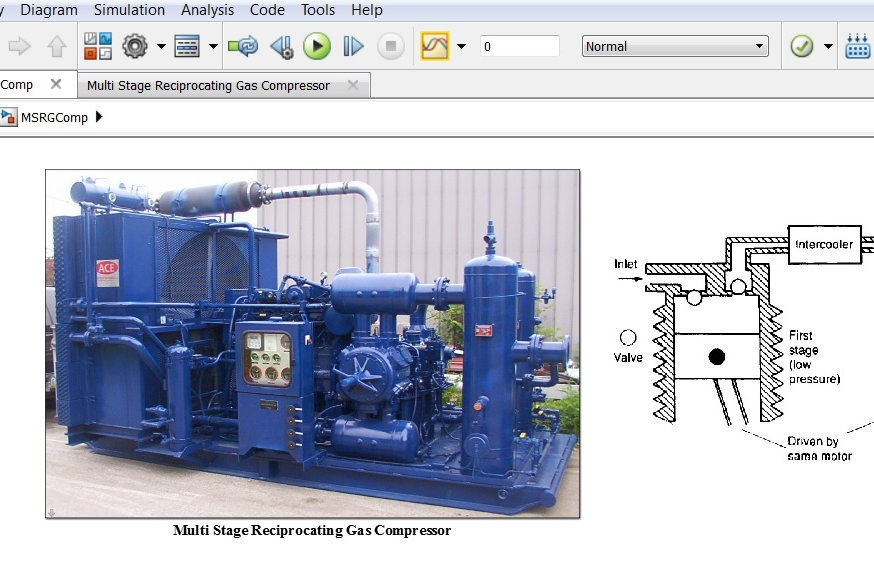Expand the MSRGComp breadcrumb arrow
This screenshot has width=874, height=583.
[98, 116]
